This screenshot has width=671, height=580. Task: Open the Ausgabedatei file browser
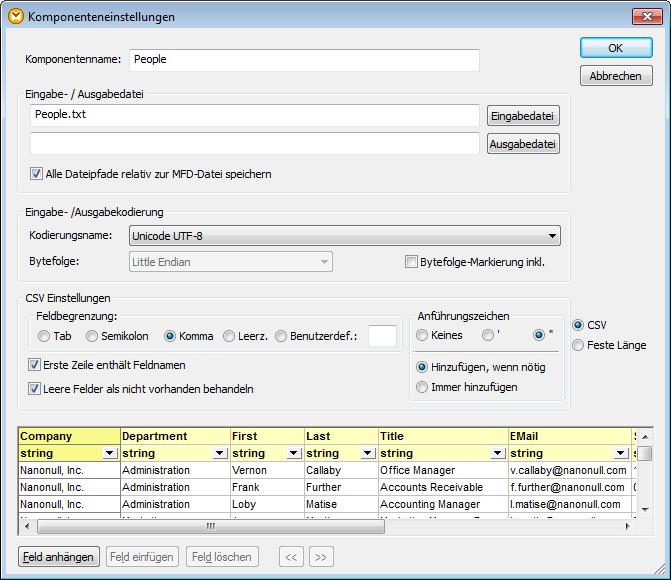pos(523,145)
